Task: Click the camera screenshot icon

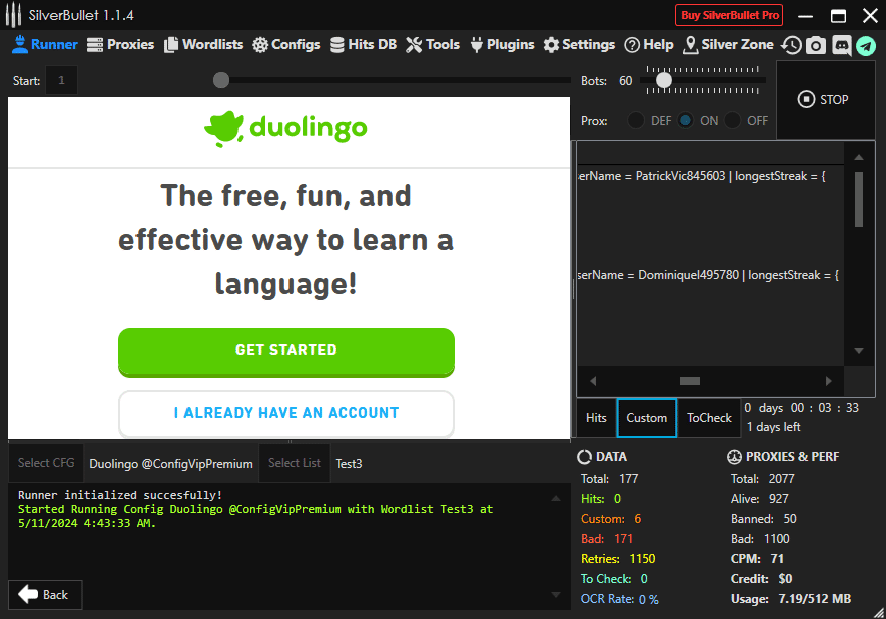Action: [x=815, y=45]
